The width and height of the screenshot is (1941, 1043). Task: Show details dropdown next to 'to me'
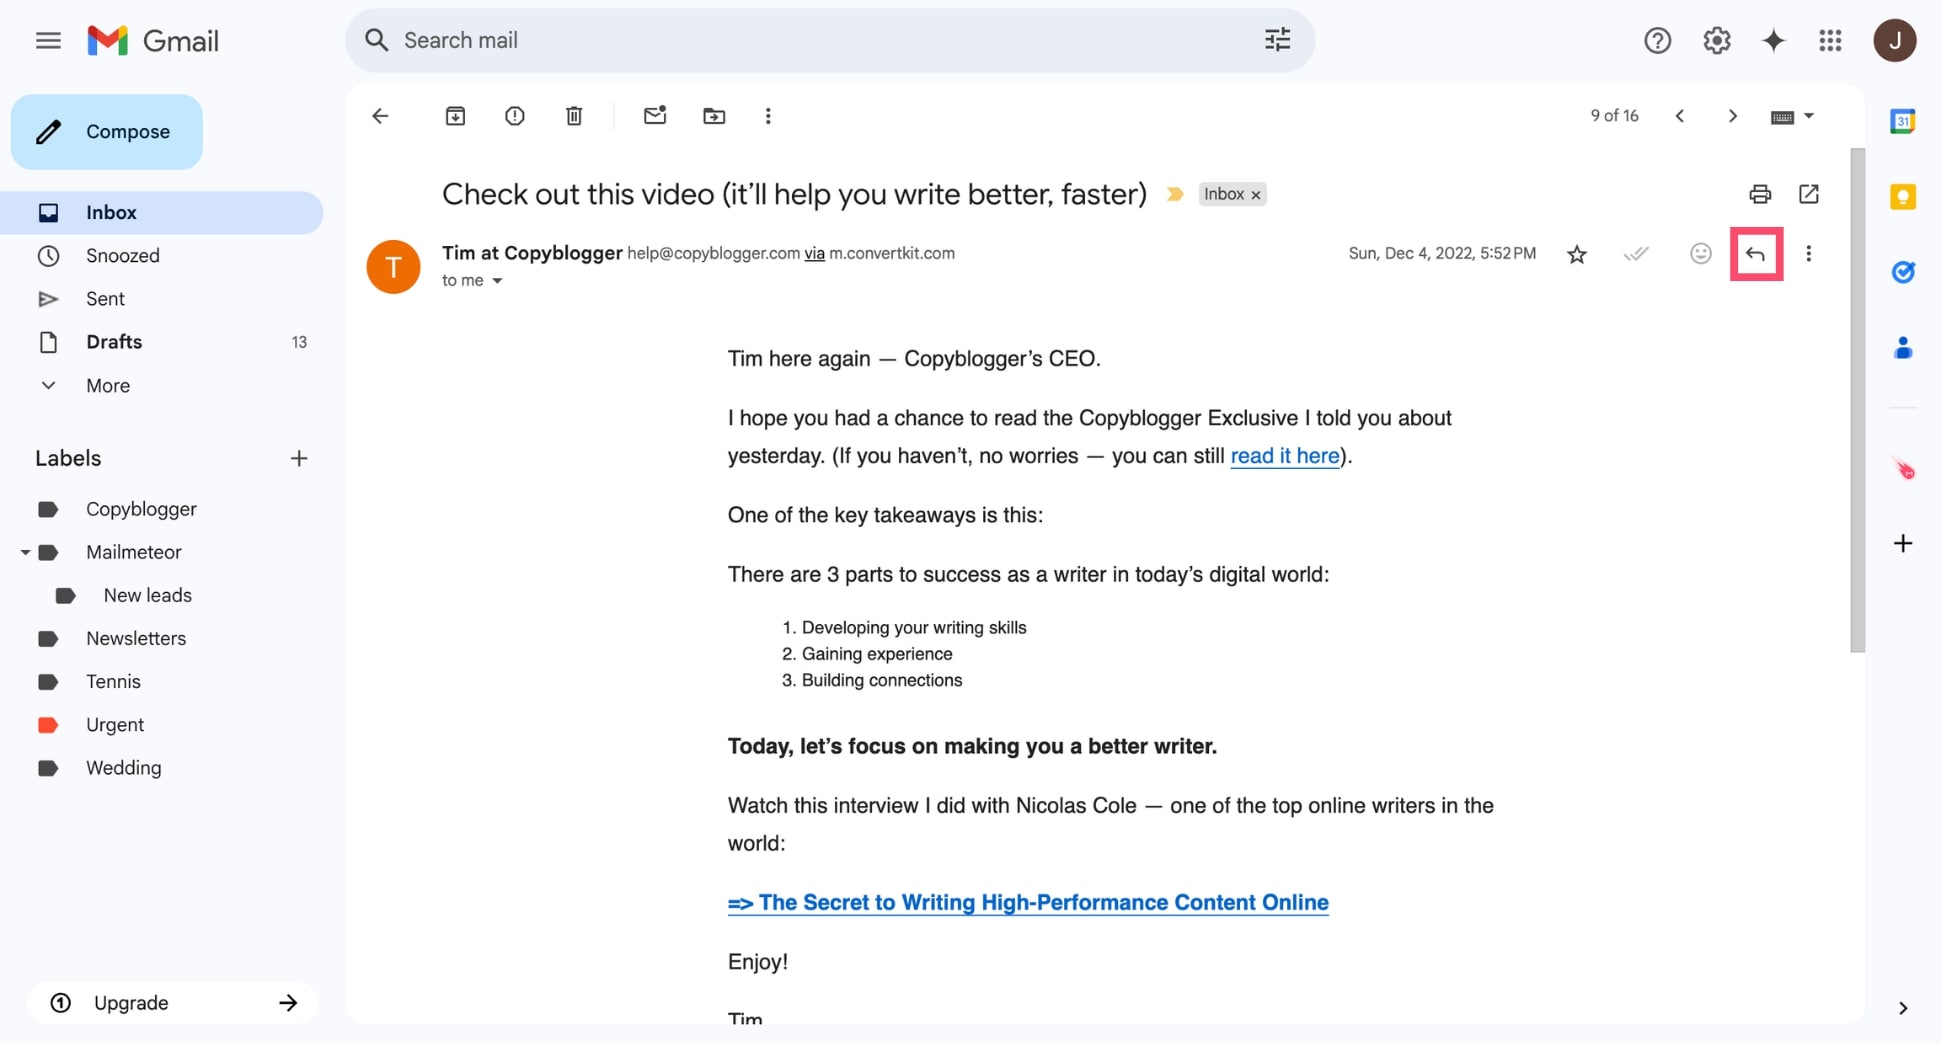[497, 281]
